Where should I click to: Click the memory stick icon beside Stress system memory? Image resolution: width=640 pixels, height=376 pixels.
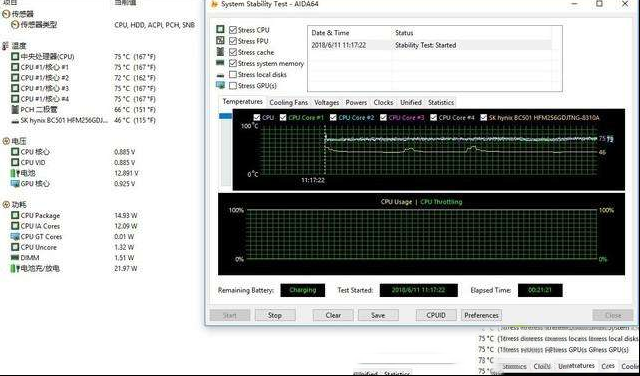click(x=220, y=63)
